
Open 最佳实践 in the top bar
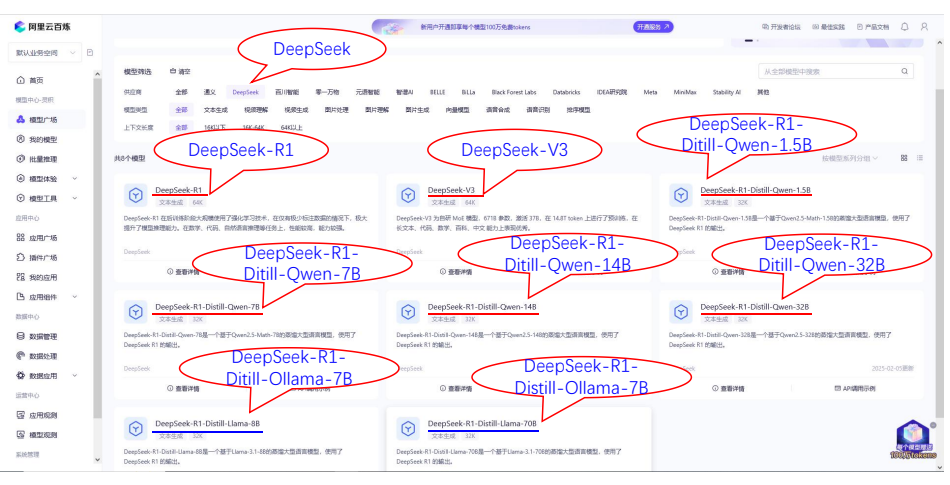(829, 27)
